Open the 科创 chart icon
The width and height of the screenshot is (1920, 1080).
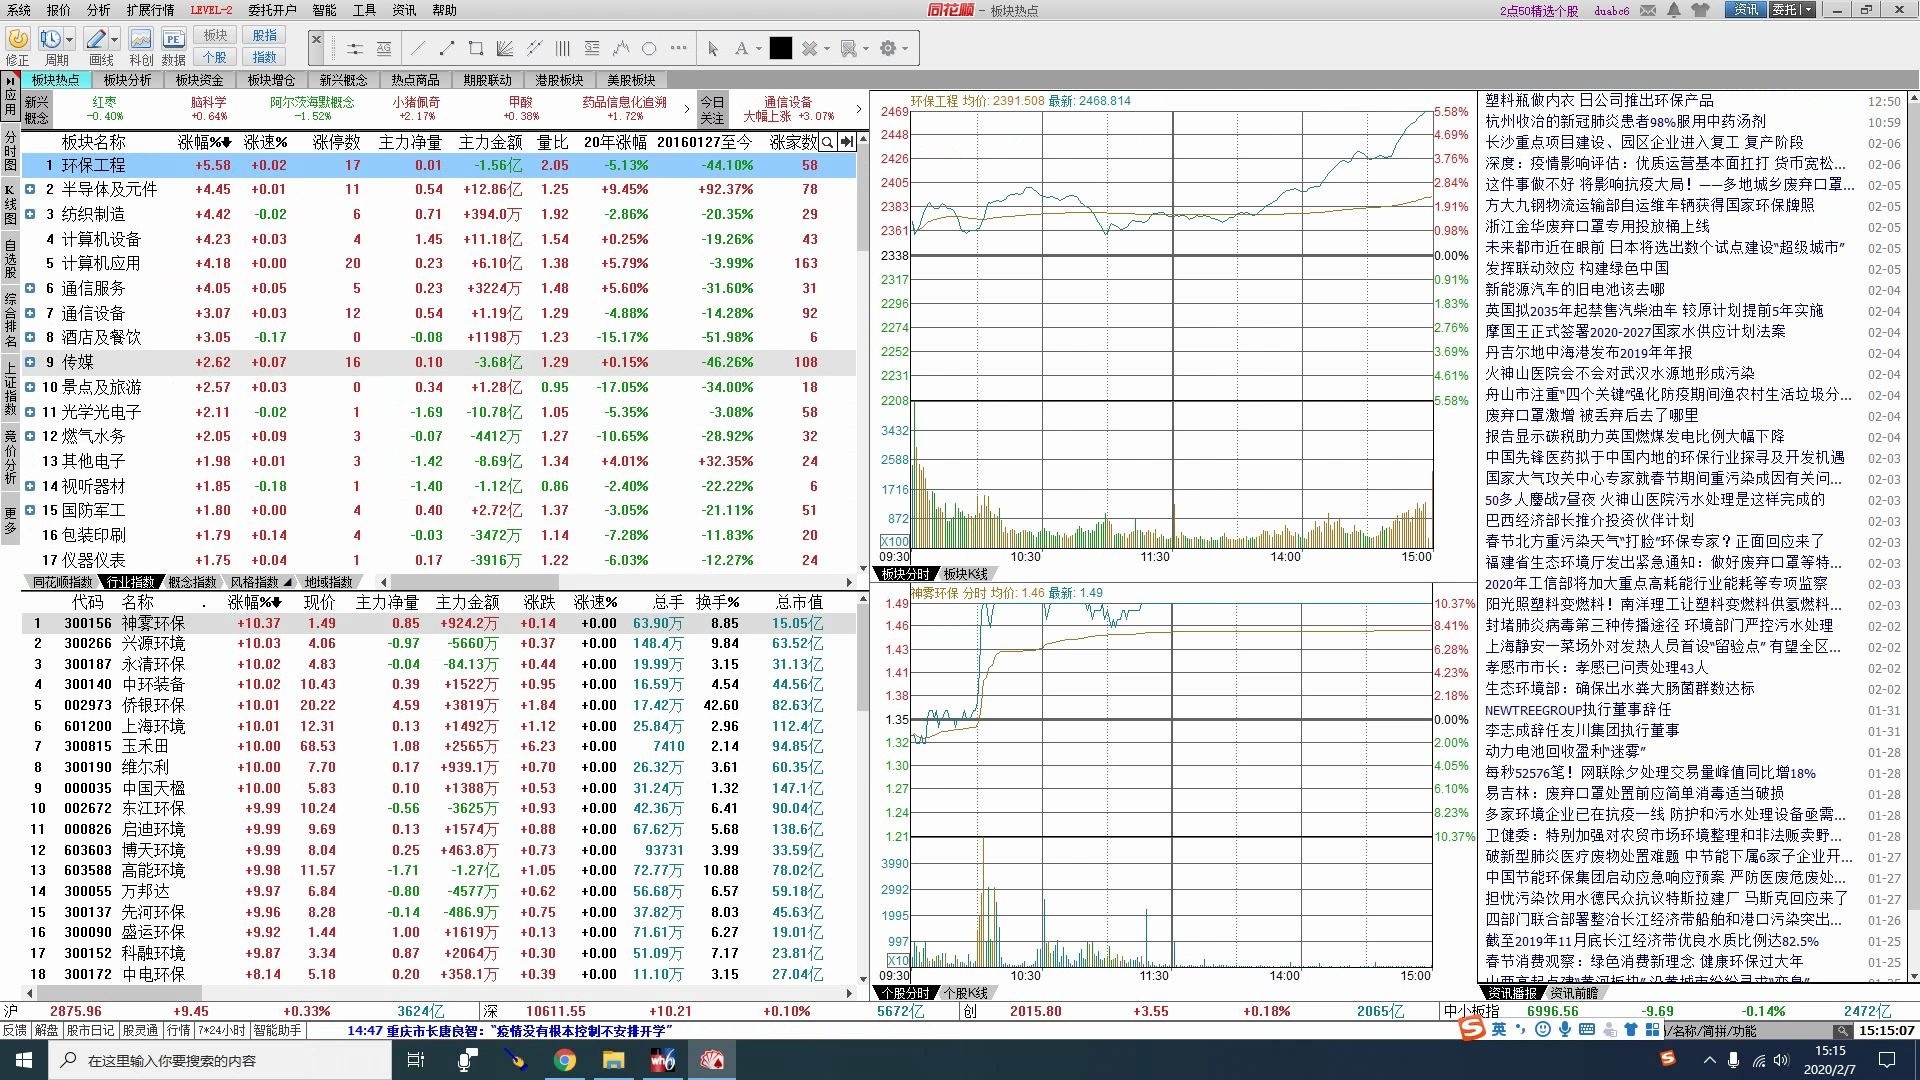tap(141, 40)
